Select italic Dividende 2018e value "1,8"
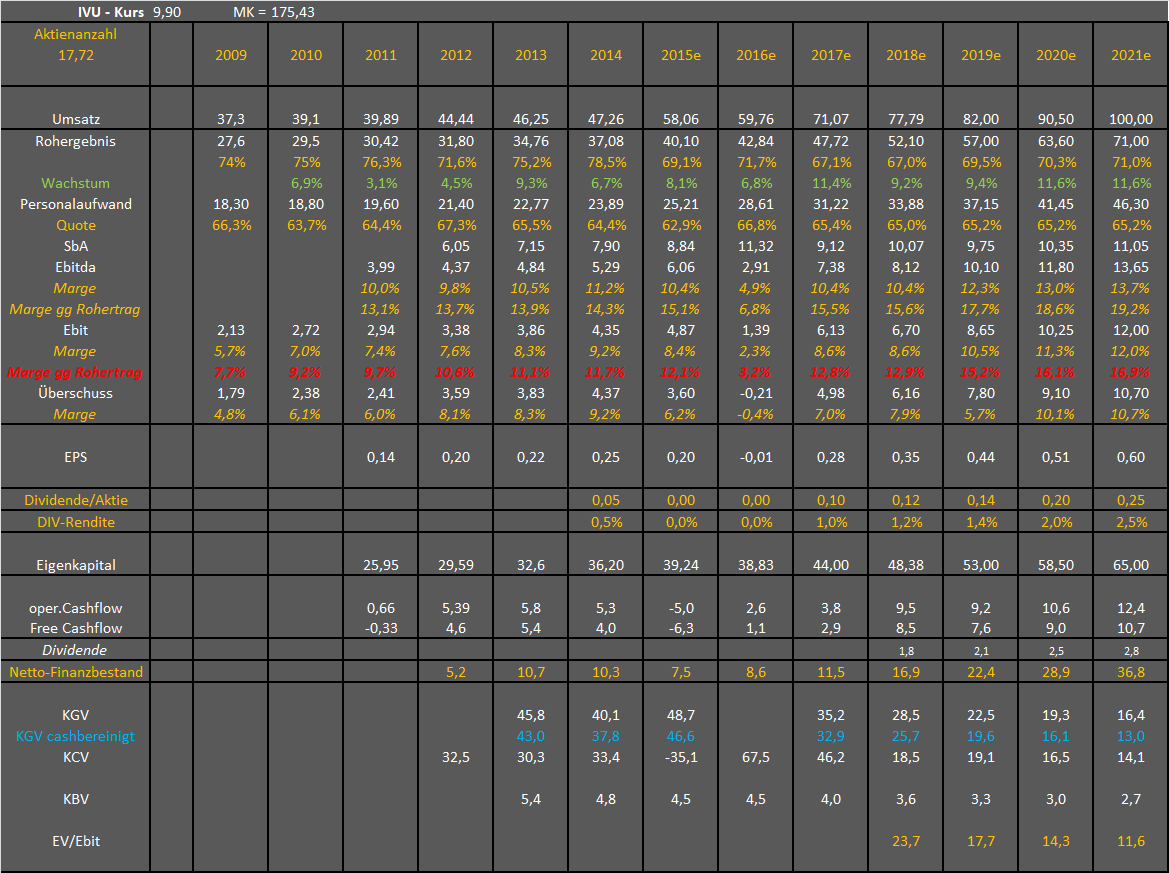 point(906,651)
